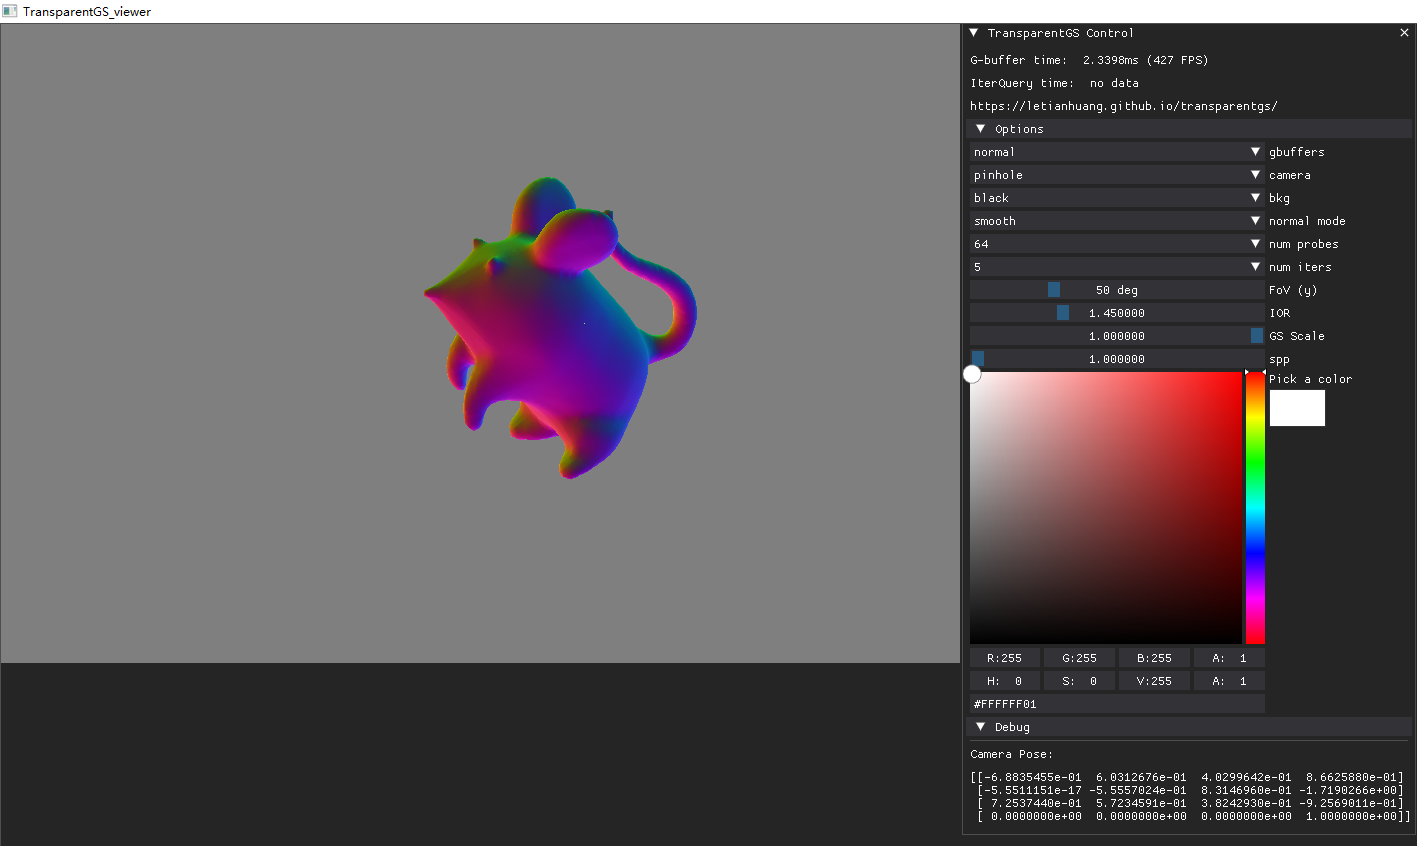The image size is (1417, 846).
Task: Click the S: 0 saturation field
Action: tap(1079, 681)
